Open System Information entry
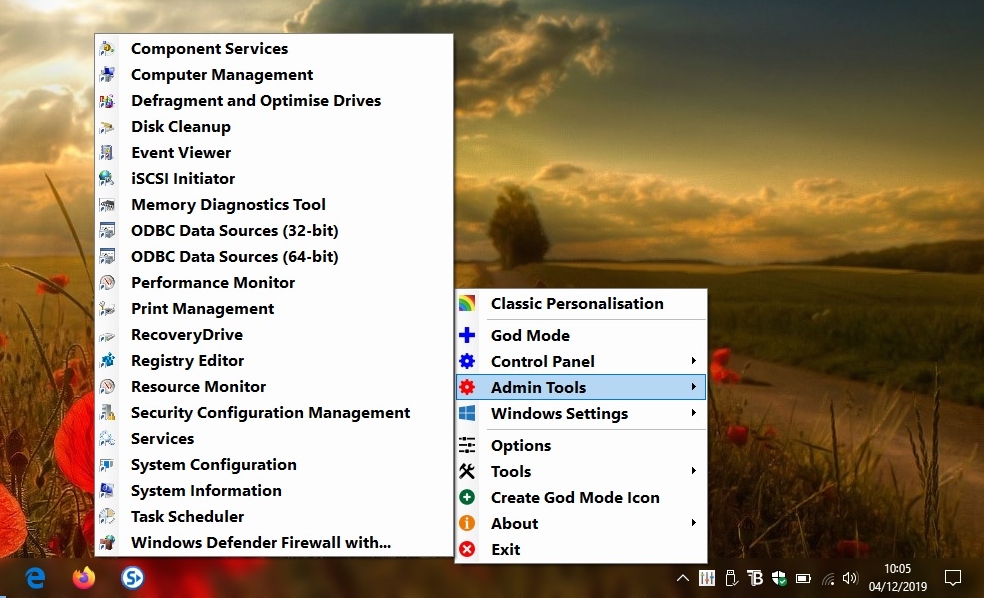Viewport: 984px width, 598px height. click(x=274, y=491)
